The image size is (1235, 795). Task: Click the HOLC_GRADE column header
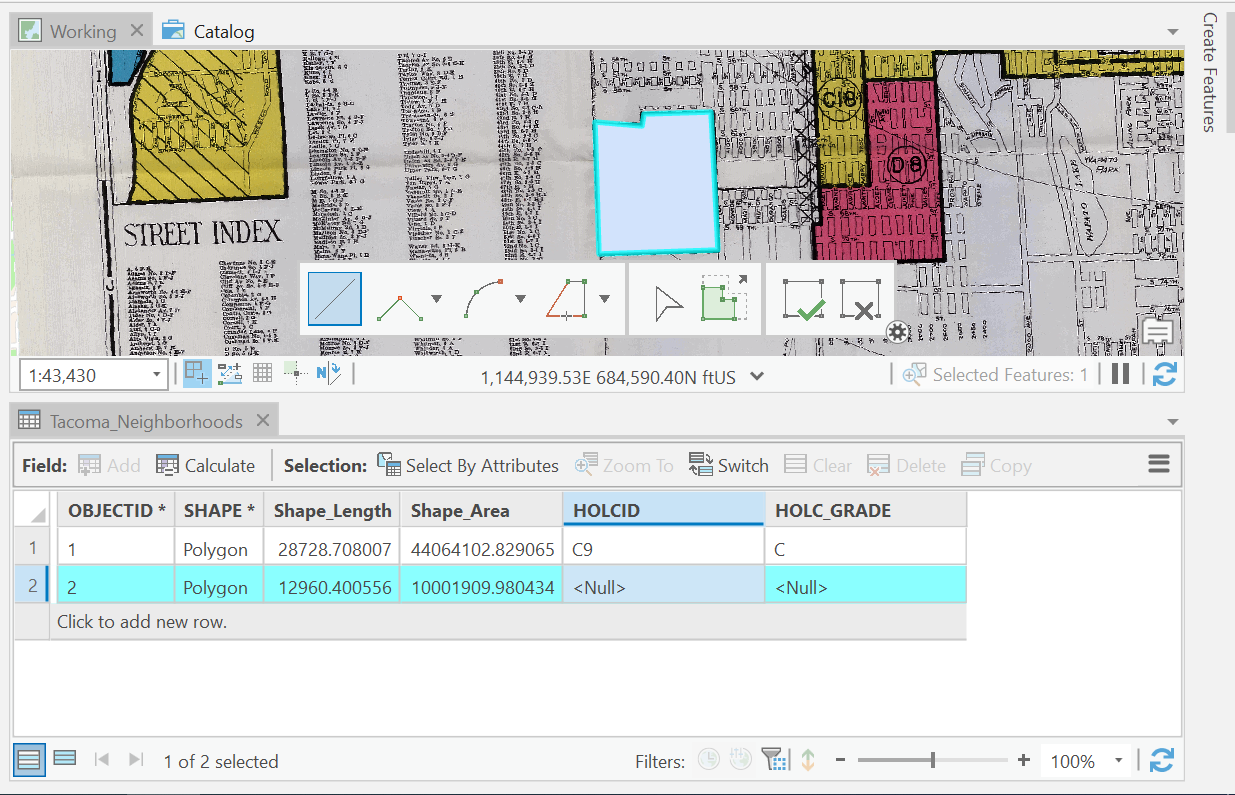click(x=866, y=510)
